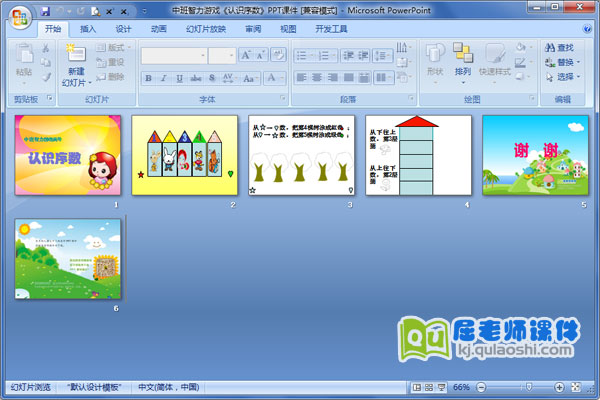Switch to normal view in status bar
This screenshot has width=600, height=400.
click(x=416, y=387)
